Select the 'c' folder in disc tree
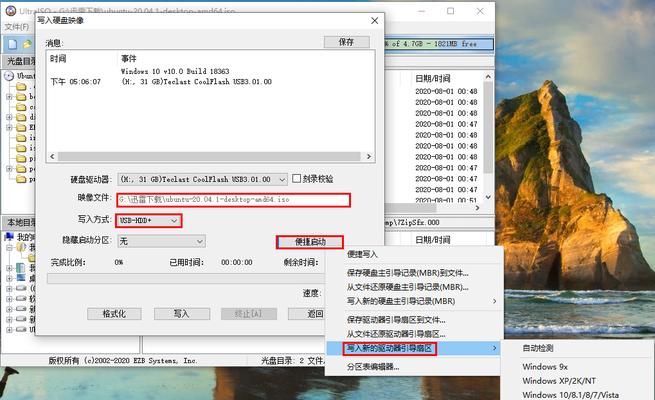Screen dimensions: 655x400 pyautogui.click(x=20, y=107)
